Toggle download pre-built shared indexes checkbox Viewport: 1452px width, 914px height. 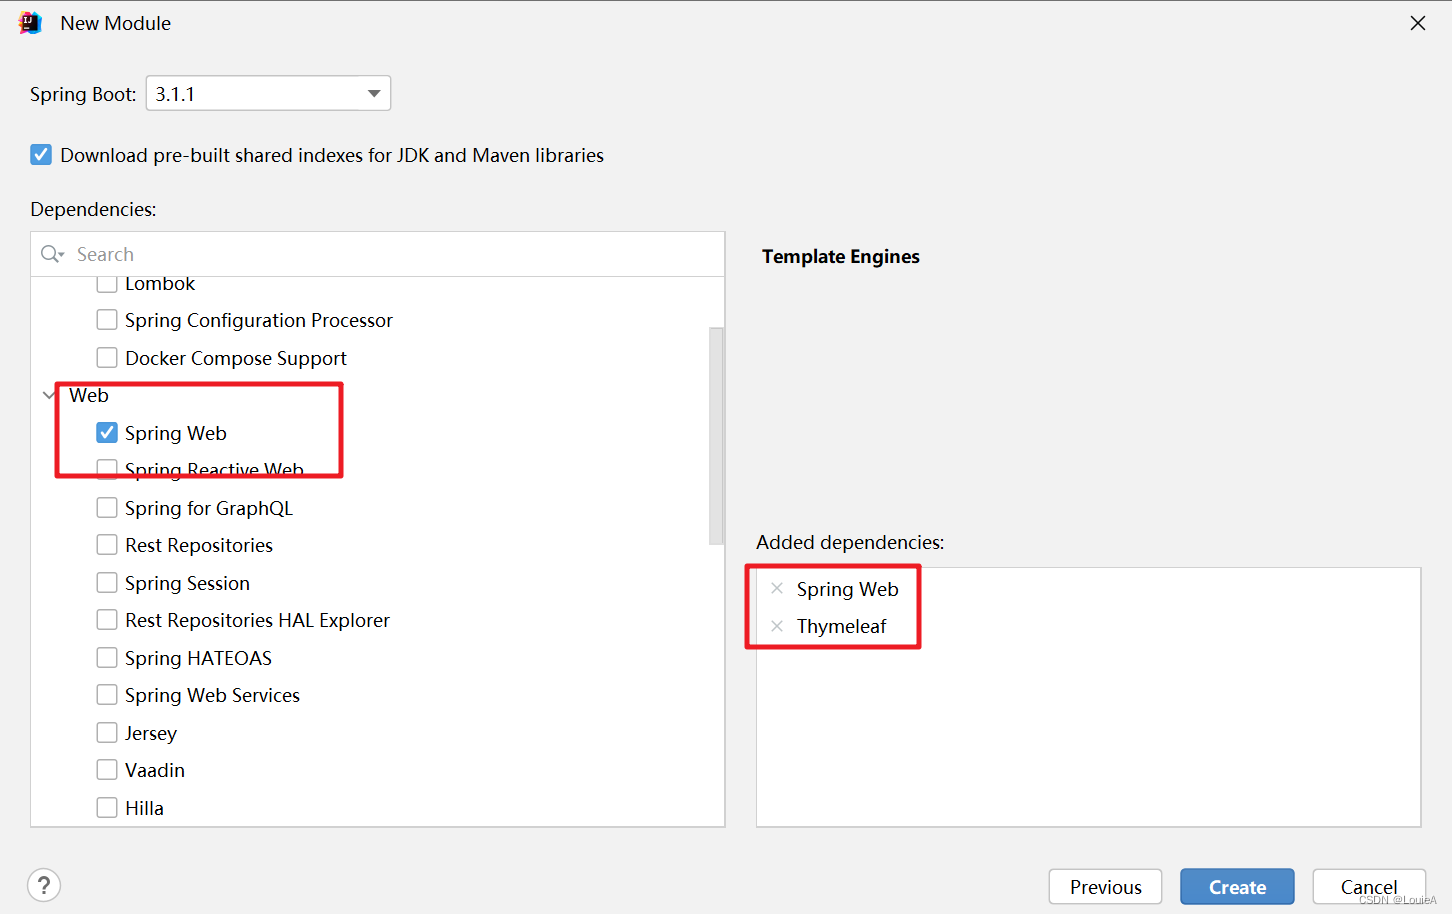[x=41, y=155]
